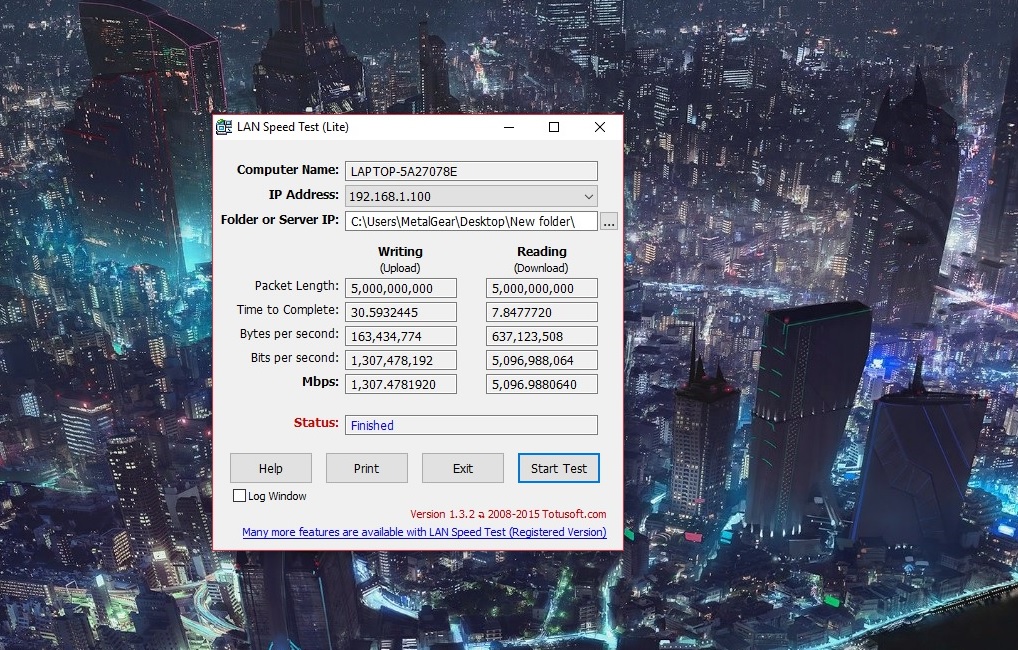Click the LAN Speed Test title bar icon
The width and height of the screenshot is (1018, 650).
click(225, 127)
